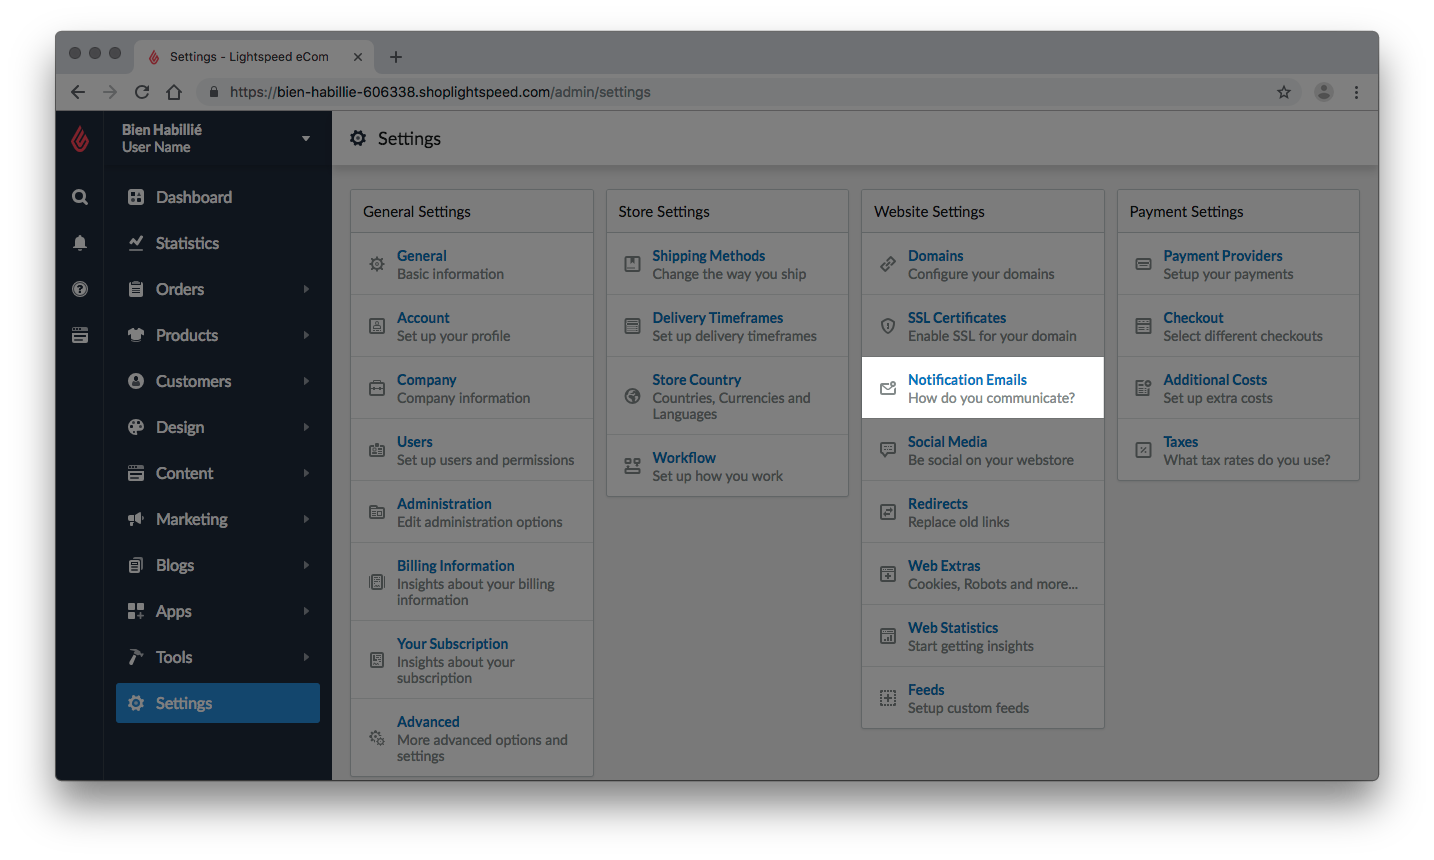Open notifications bell icon
This screenshot has height=860, width=1434.
(x=80, y=243)
